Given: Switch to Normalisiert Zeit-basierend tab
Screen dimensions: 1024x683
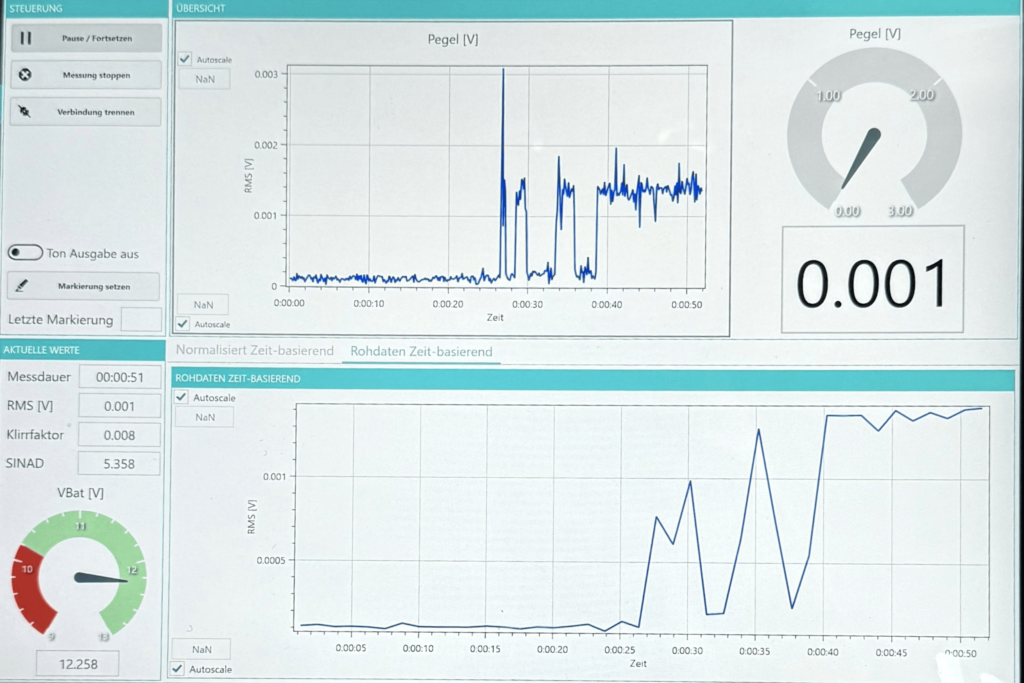Looking at the screenshot, I should click(x=254, y=351).
